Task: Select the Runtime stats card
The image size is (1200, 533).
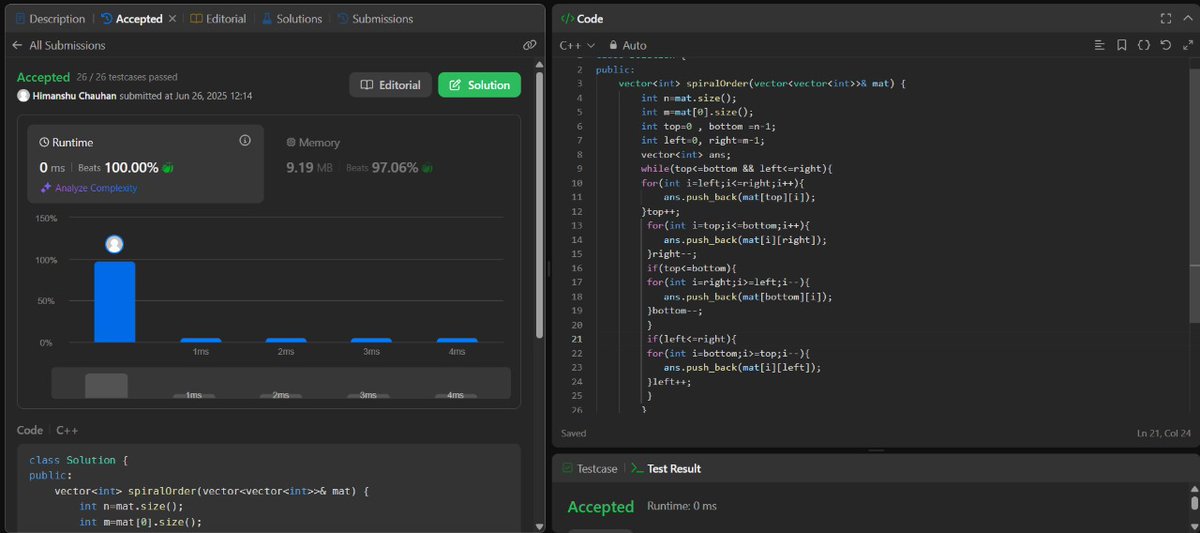Action: pyautogui.click(x=146, y=164)
